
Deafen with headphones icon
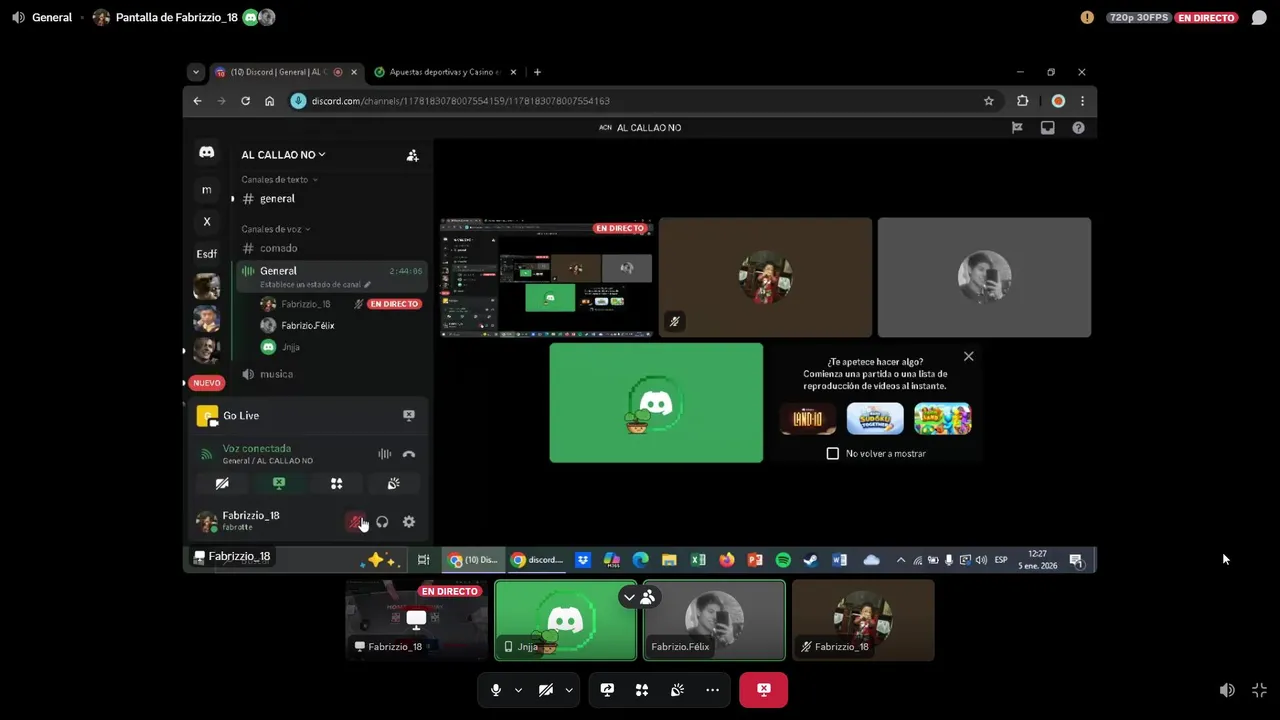[x=382, y=522]
